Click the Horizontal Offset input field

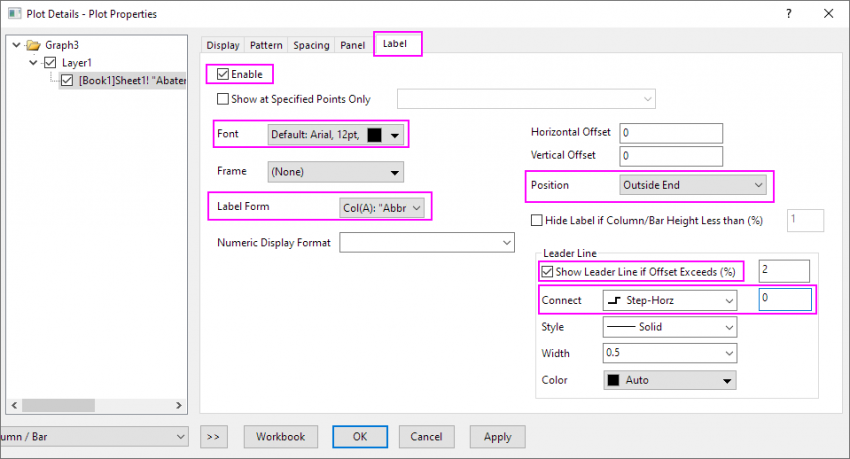coord(670,133)
